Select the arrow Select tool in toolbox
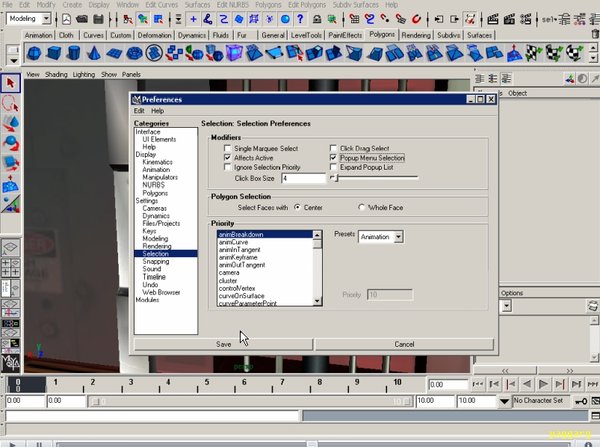Image resolution: width=600 pixels, height=447 pixels. 11,83
